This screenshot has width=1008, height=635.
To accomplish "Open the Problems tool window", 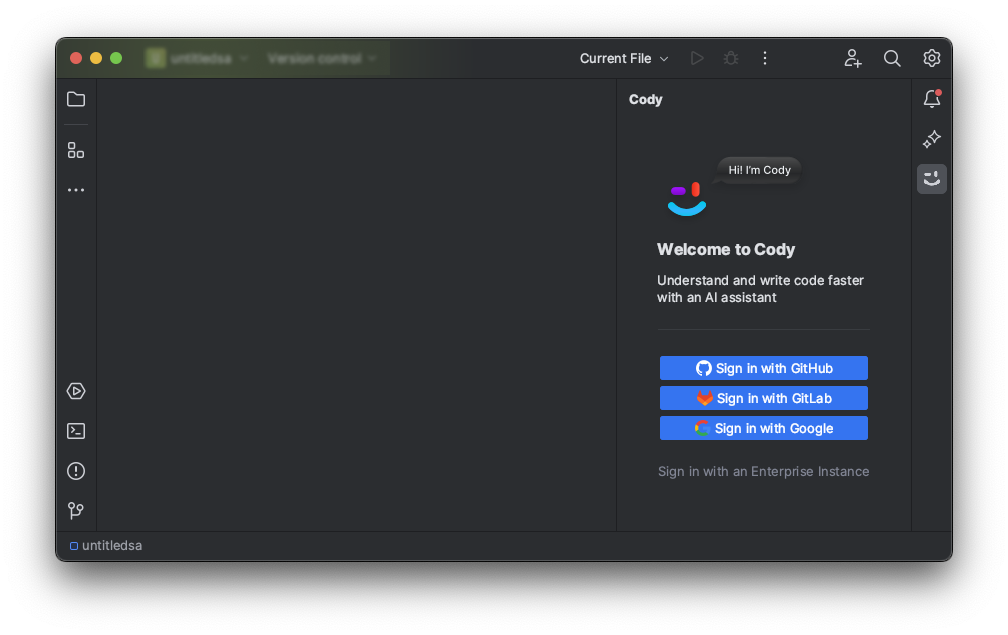I will [x=75, y=471].
